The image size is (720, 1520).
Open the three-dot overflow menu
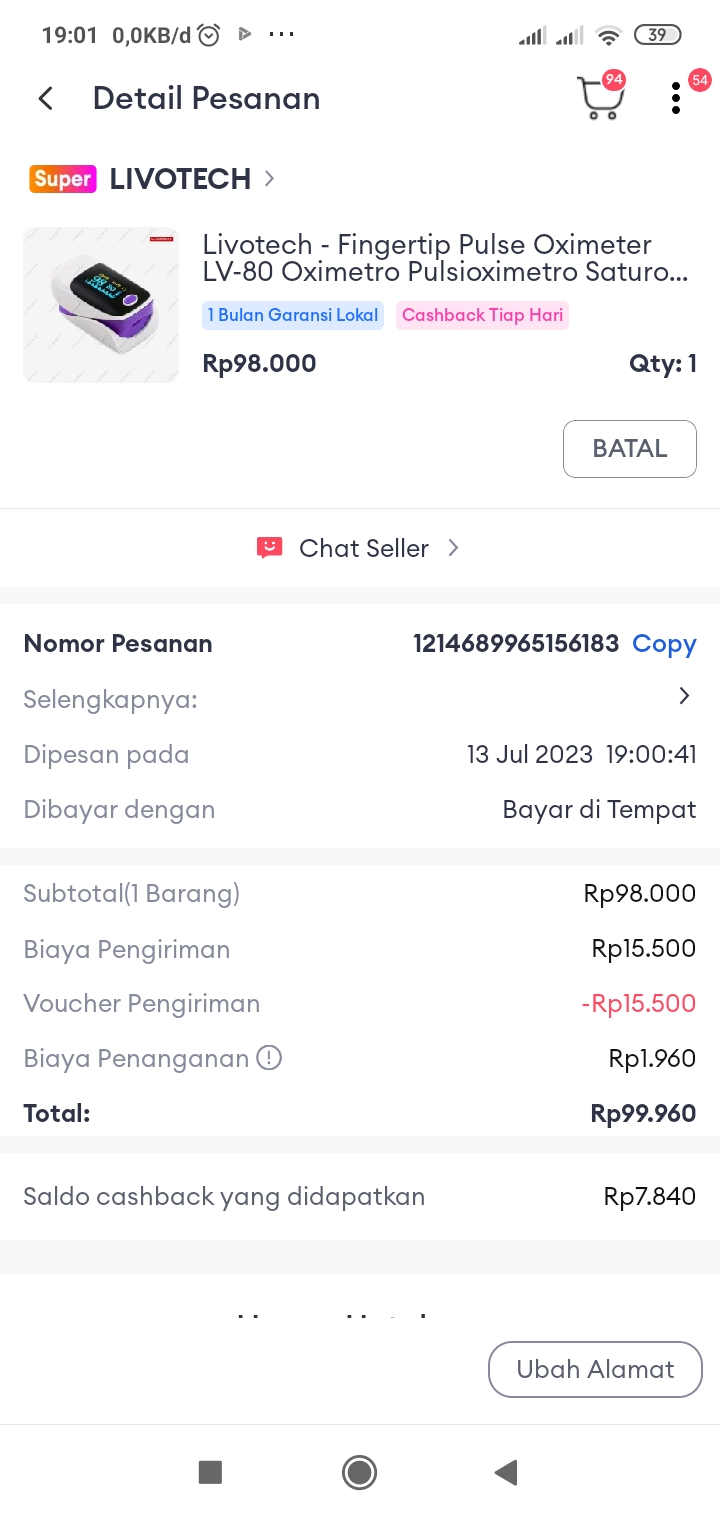(676, 98)
